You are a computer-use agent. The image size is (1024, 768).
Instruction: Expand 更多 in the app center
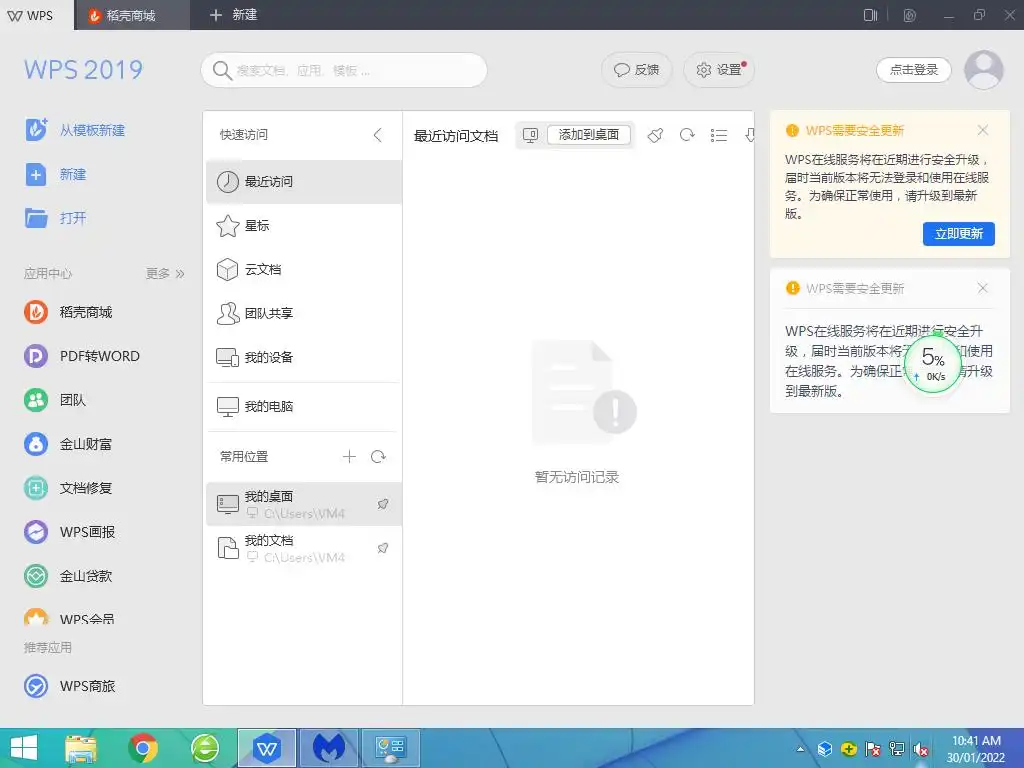pyautogui.click(x=165, y=274)
